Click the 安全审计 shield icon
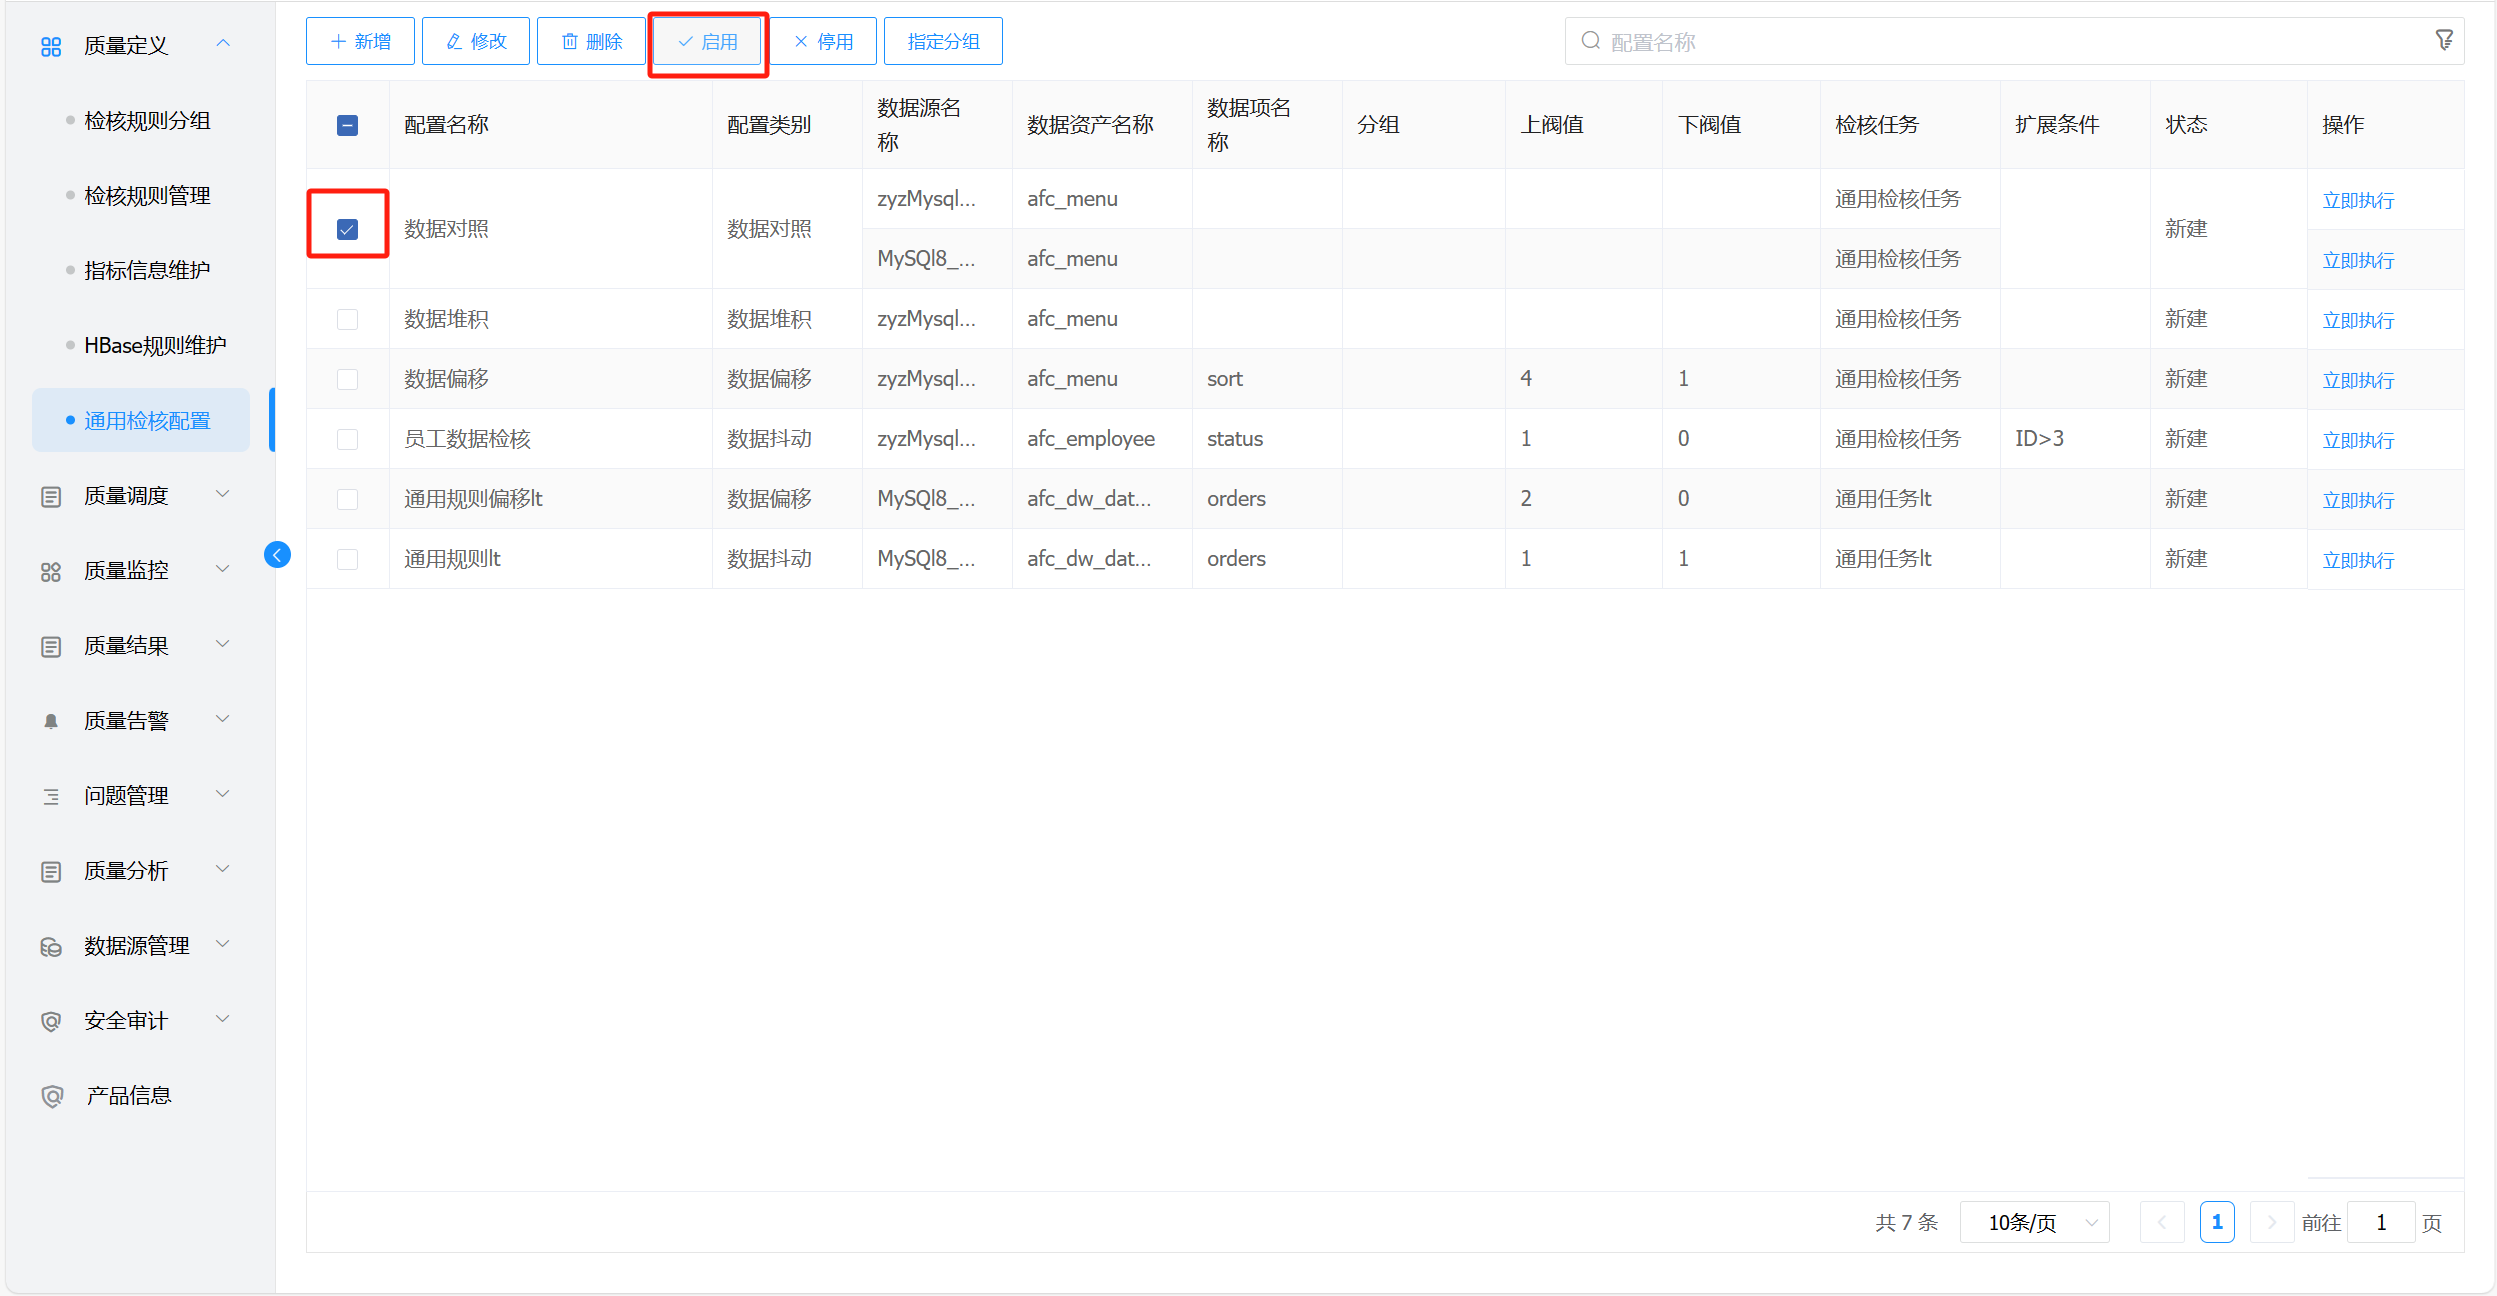This screenshot has height=1296, width=2497. [51, 1021]
